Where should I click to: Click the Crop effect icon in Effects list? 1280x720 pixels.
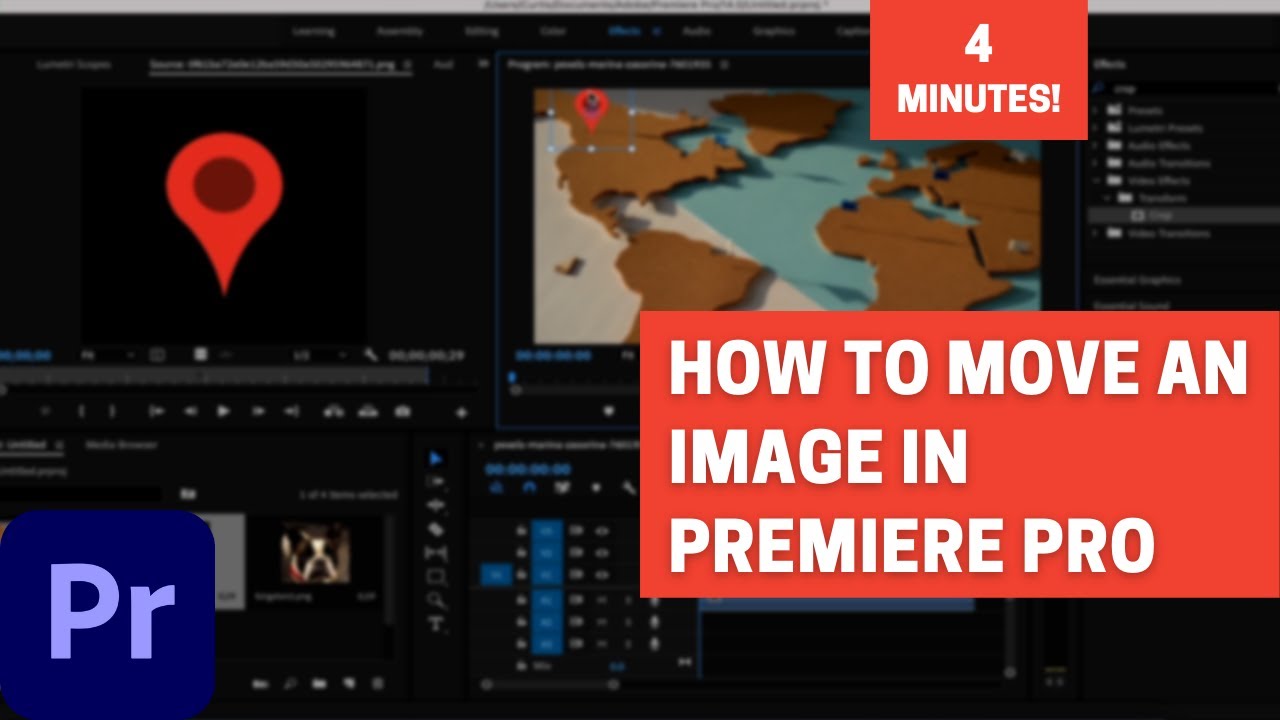(1137, 215)
